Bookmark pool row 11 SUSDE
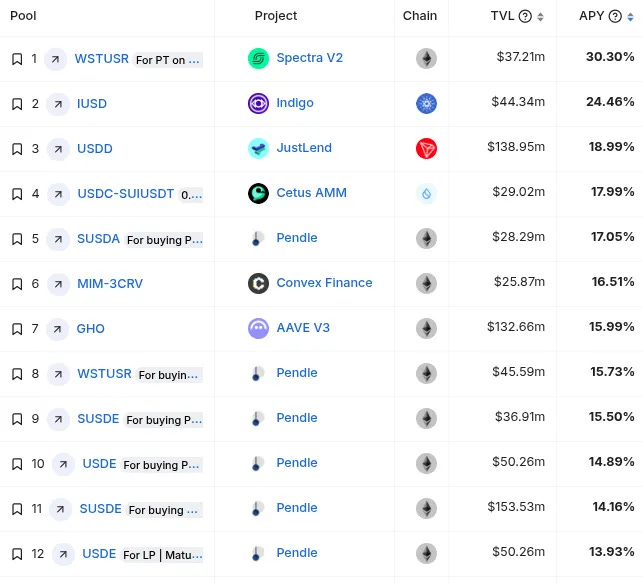This screenshot has width=643, height=584. click(x=17, y=509)
